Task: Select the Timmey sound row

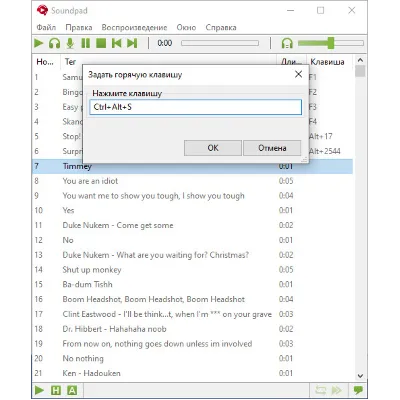Action: pos(193,166)
